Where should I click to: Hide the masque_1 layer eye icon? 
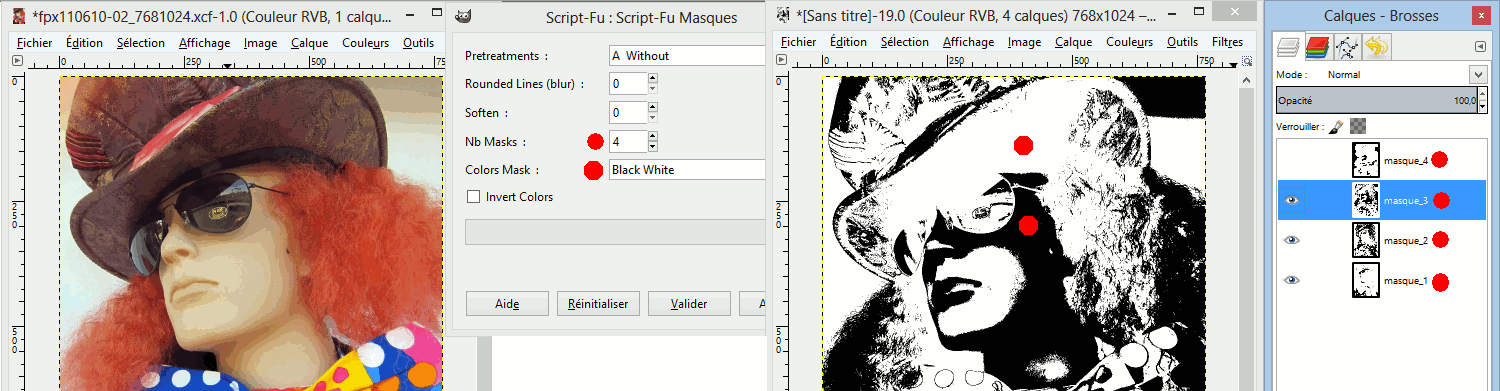pos(1291,280)
